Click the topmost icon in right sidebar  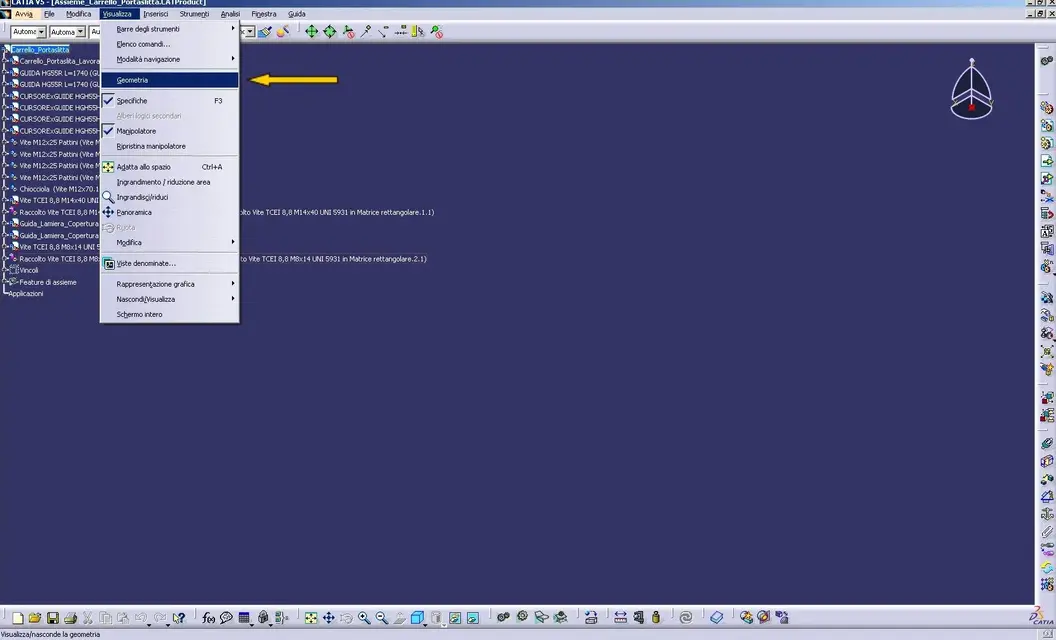pyautogui.click(x=1047, y=61)
